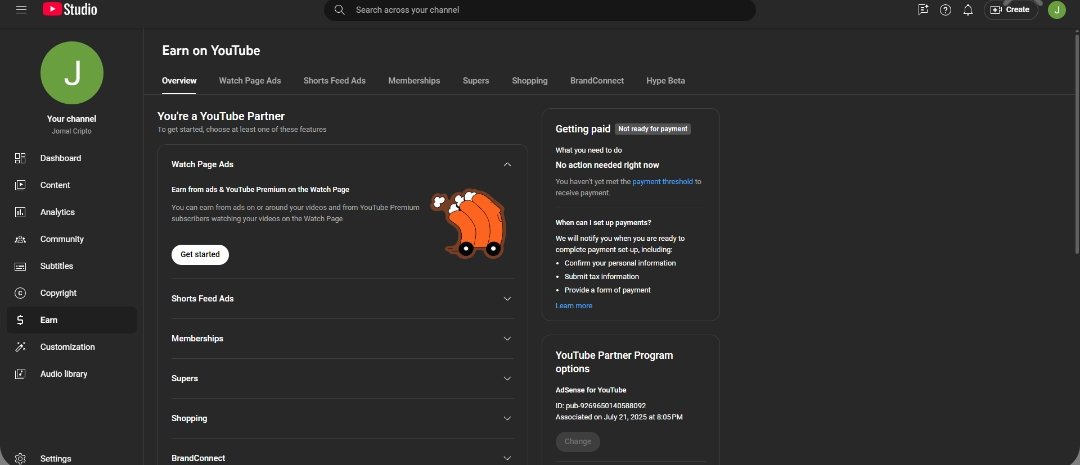
Task: Click the Content sidebar icon
Action: click(20, 185)
